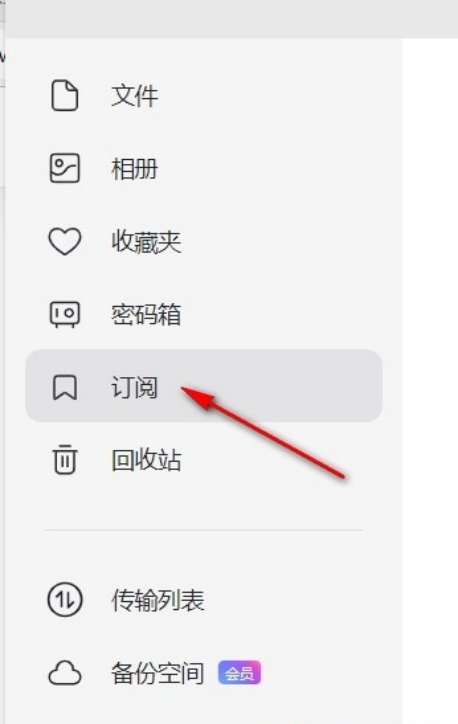This screenshot has height=724, width=458.
Task: Click the 密码箱 safe box icon
Action: (65, 314)
